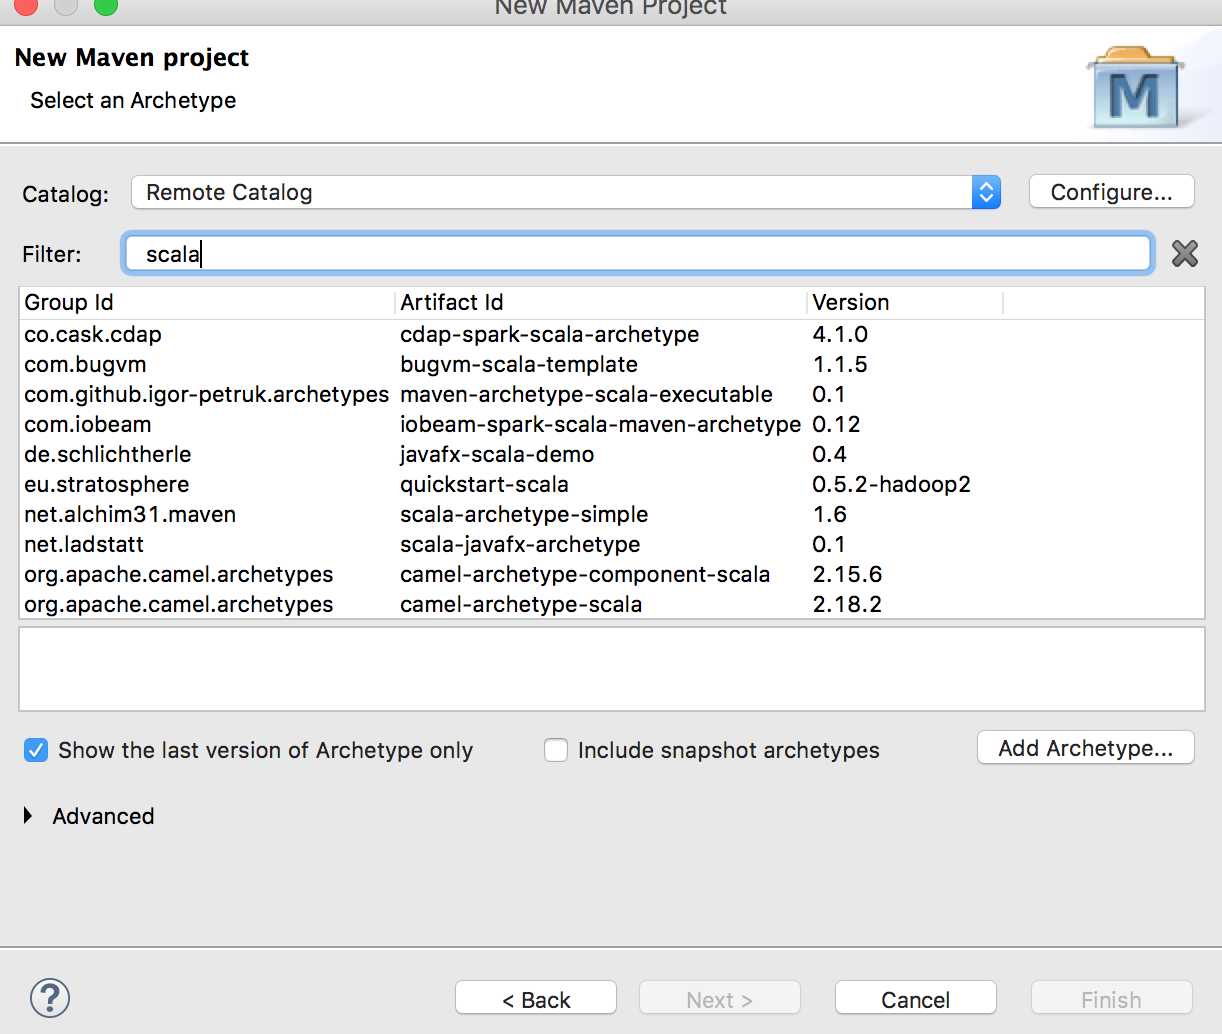The height and width of the screenshot is (1034, 1222).
Task: Click the Finish button
Action: 1112,999
